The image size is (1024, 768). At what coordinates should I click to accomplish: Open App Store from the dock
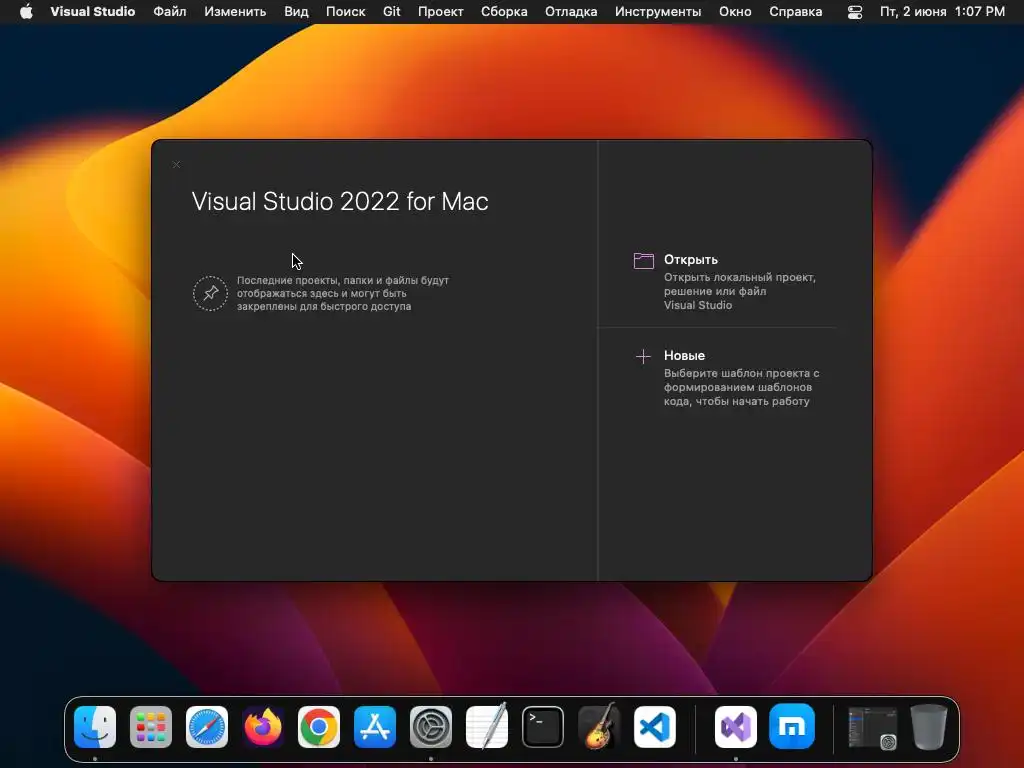click(375, 727)
